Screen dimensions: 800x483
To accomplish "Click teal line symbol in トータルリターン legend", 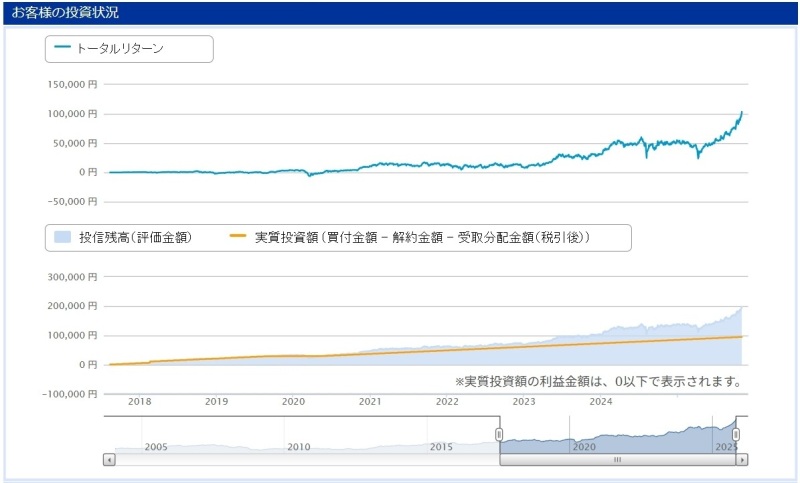I will [63, 48].
